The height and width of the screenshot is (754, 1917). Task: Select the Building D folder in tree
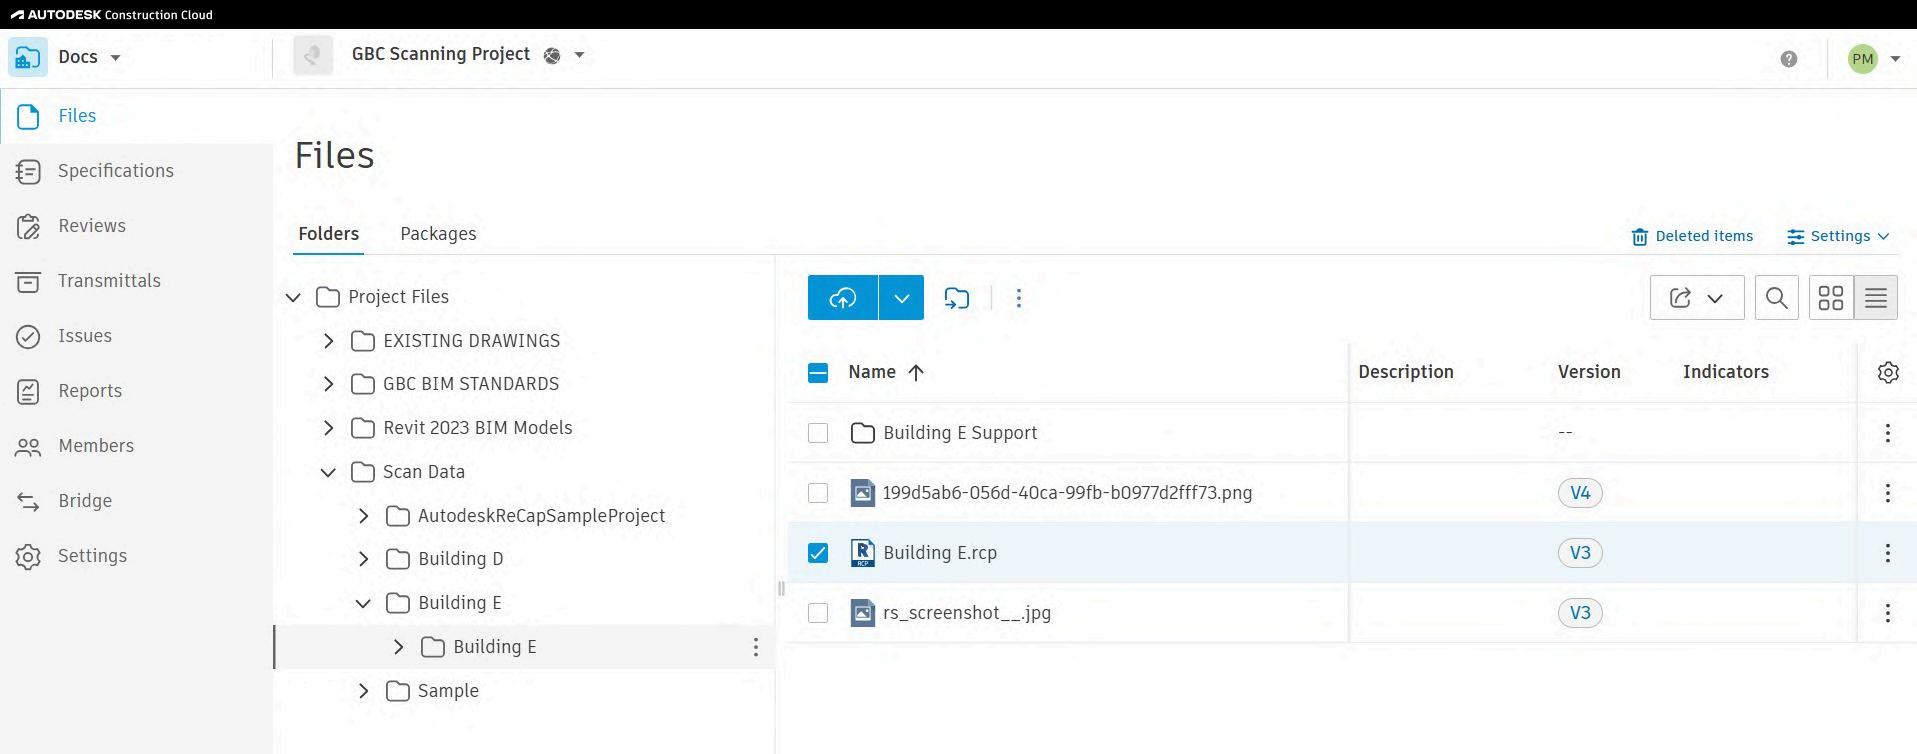tap(460, 559)
